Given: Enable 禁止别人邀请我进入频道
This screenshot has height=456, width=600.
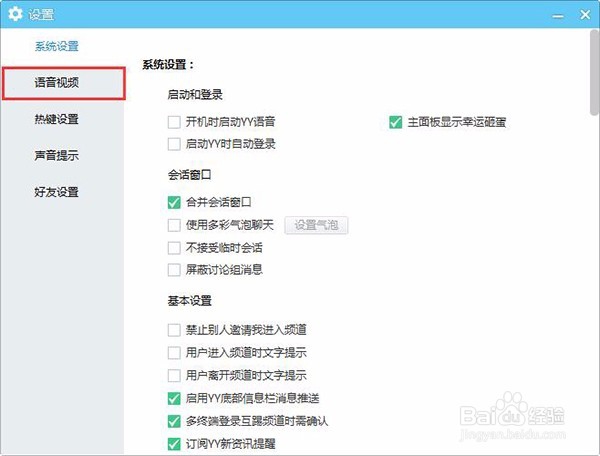Looking at the screenshot, I should tap(174, 330).
